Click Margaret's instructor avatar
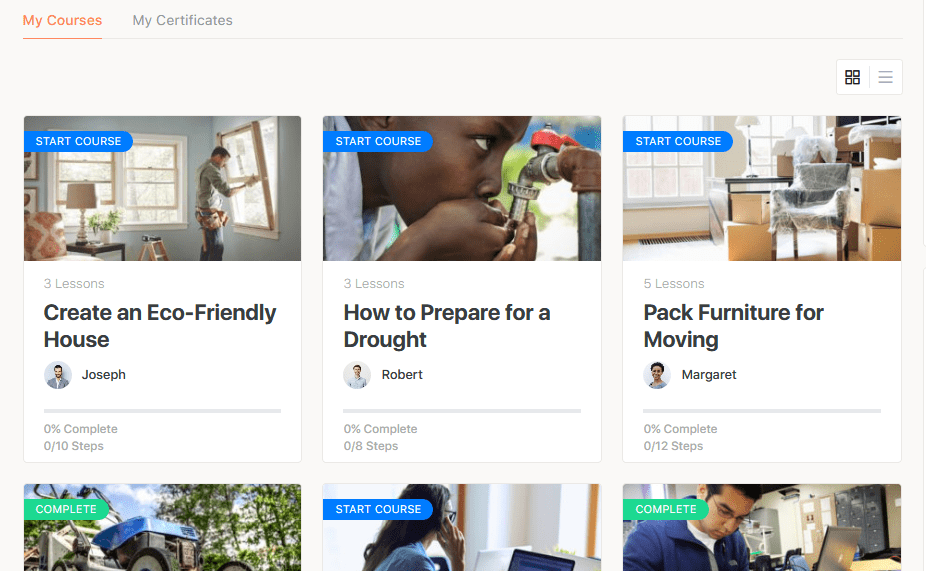The width and height of the screenshot is (926, 571). pyautogui.click(x=657, y=375)
